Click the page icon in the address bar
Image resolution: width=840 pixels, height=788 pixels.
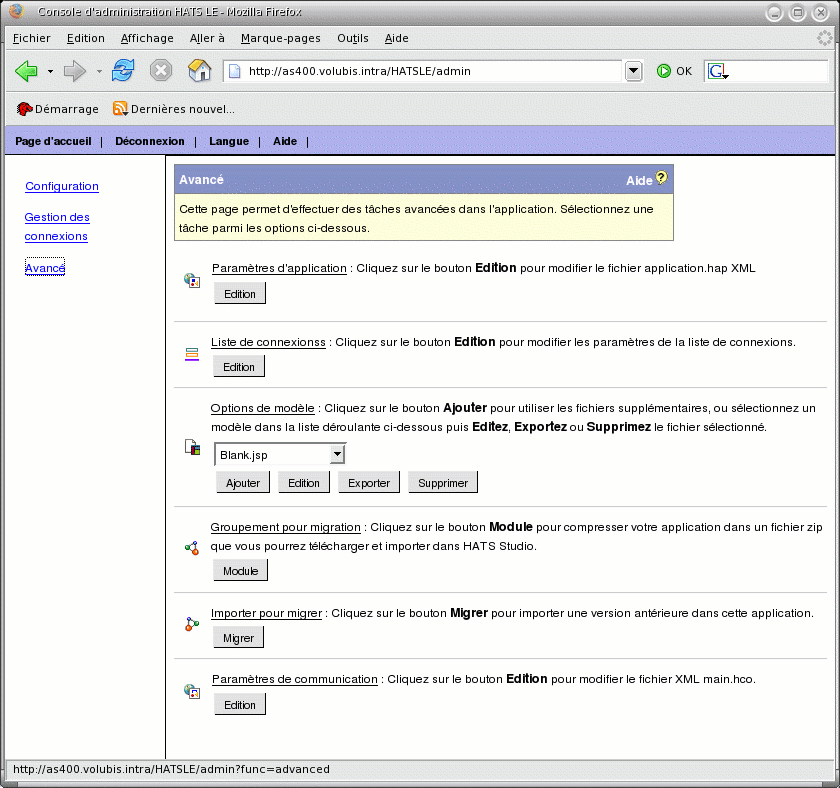click(x=235, y=71)
